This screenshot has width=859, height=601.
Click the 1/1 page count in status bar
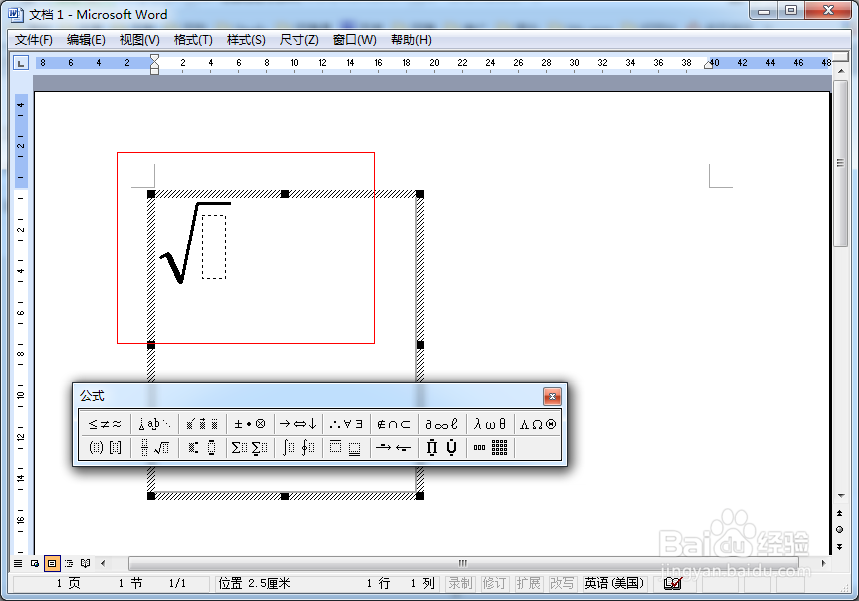(177, 583)
